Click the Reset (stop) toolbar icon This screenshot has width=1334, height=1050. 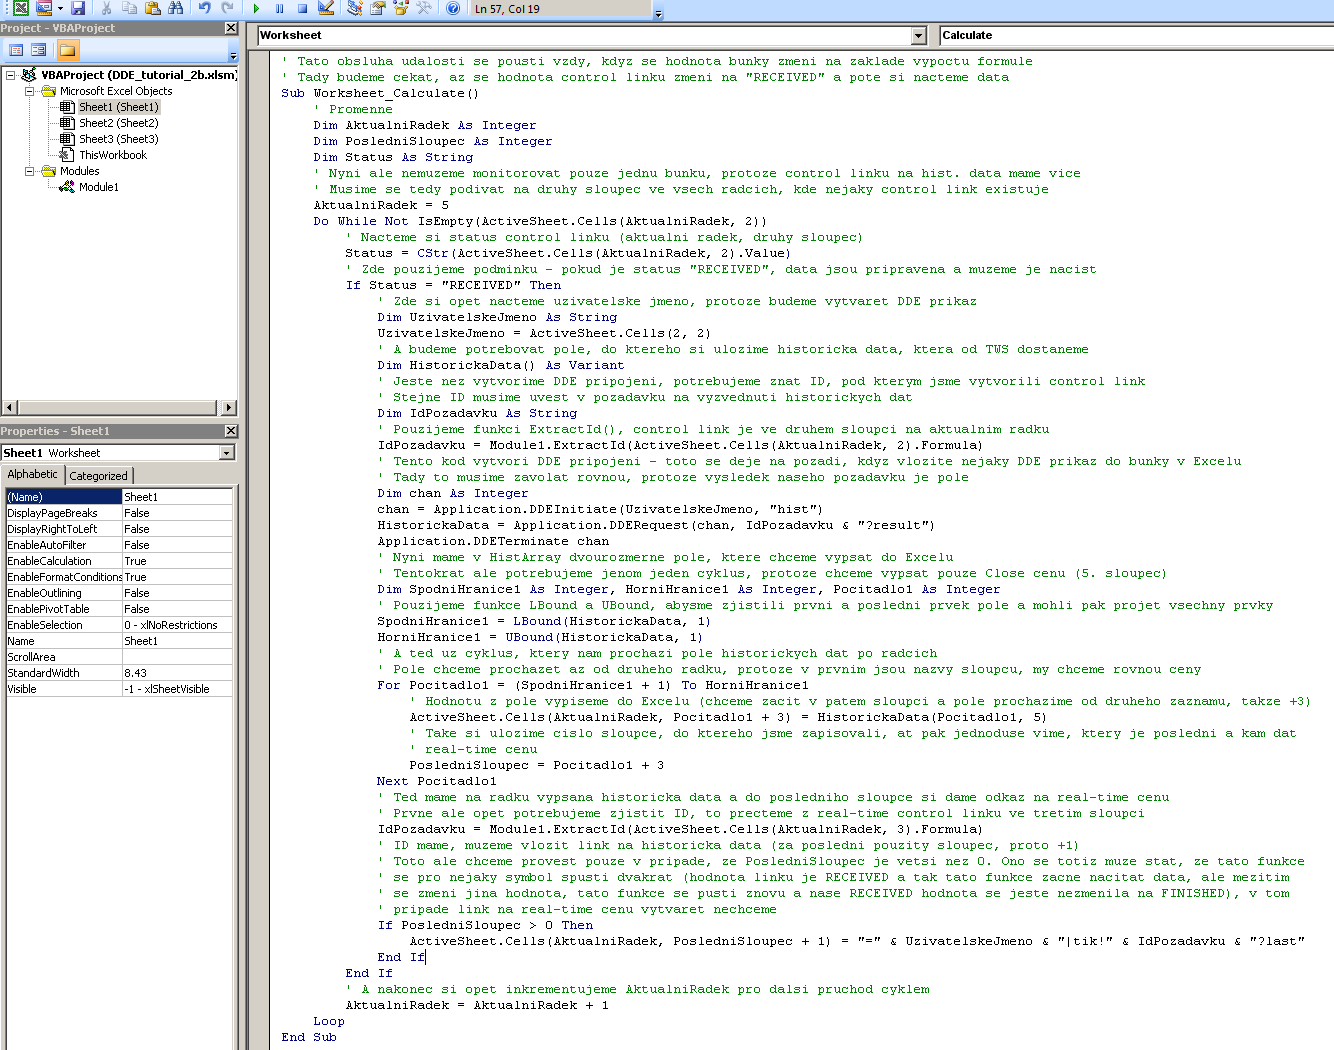point(302,8)
